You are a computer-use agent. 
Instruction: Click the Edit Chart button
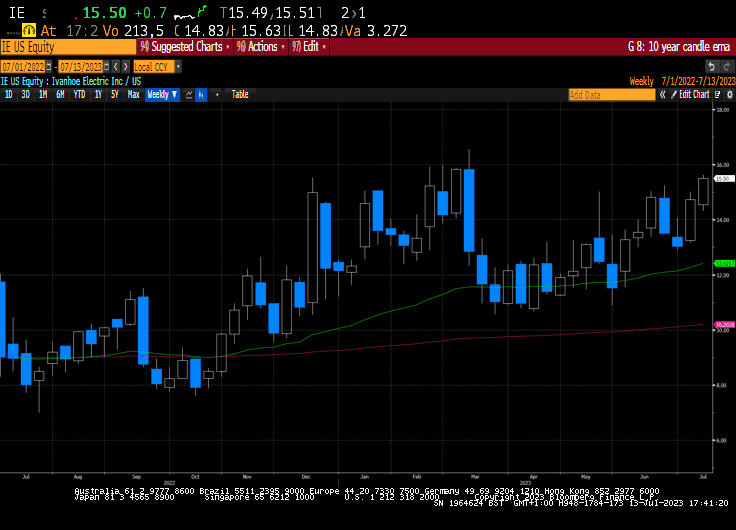(694, 94)
